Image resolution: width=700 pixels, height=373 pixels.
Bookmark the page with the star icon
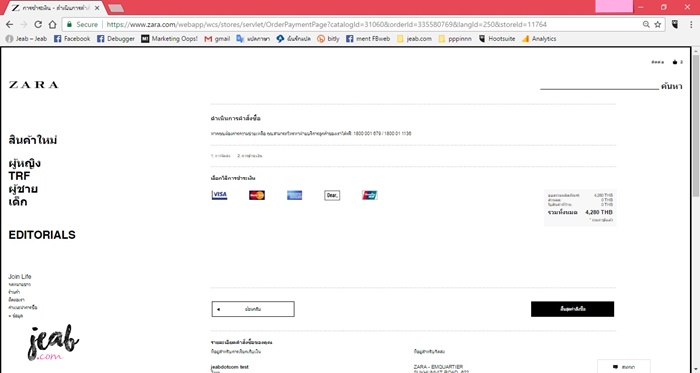click(x=658, y=25)
